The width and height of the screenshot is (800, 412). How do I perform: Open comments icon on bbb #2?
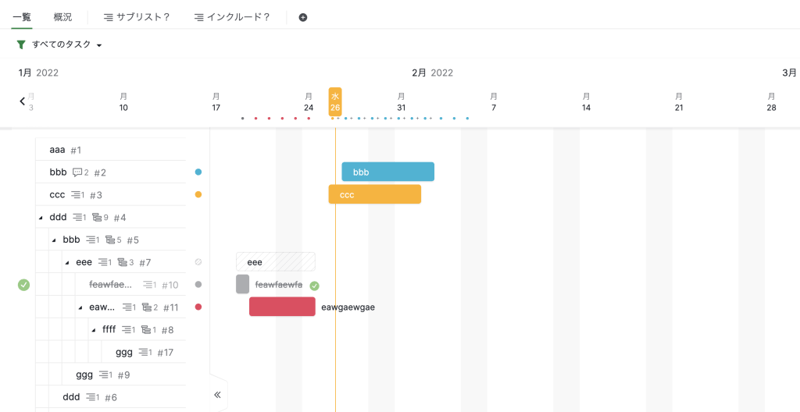point(78,172)
